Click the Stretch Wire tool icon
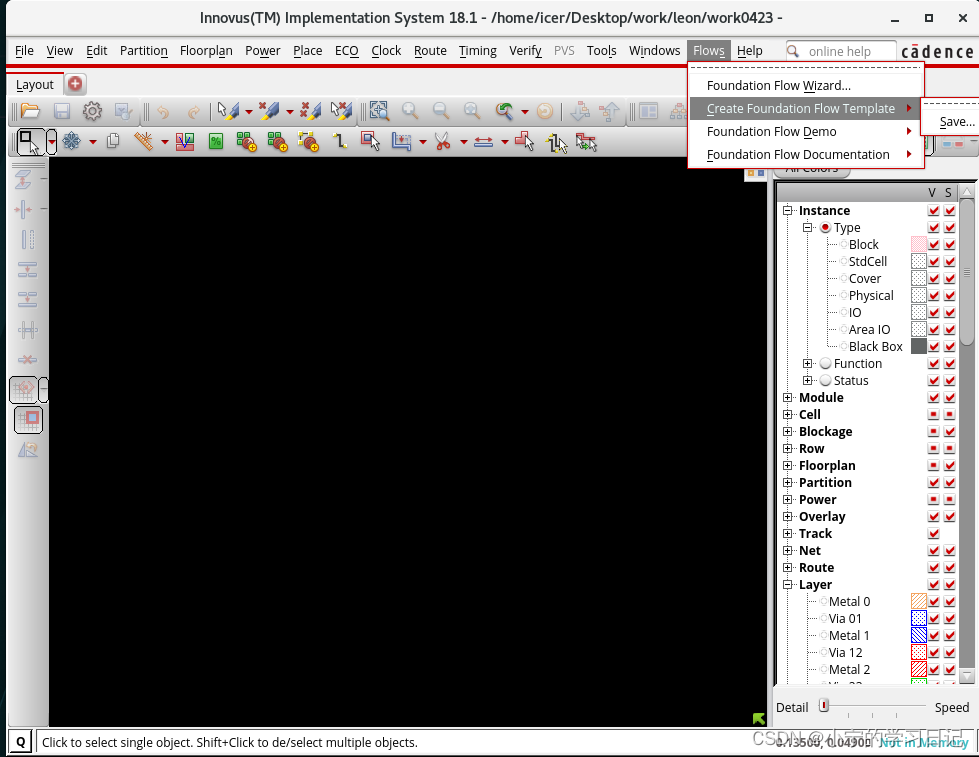979x757 pixels. point(484,142)
